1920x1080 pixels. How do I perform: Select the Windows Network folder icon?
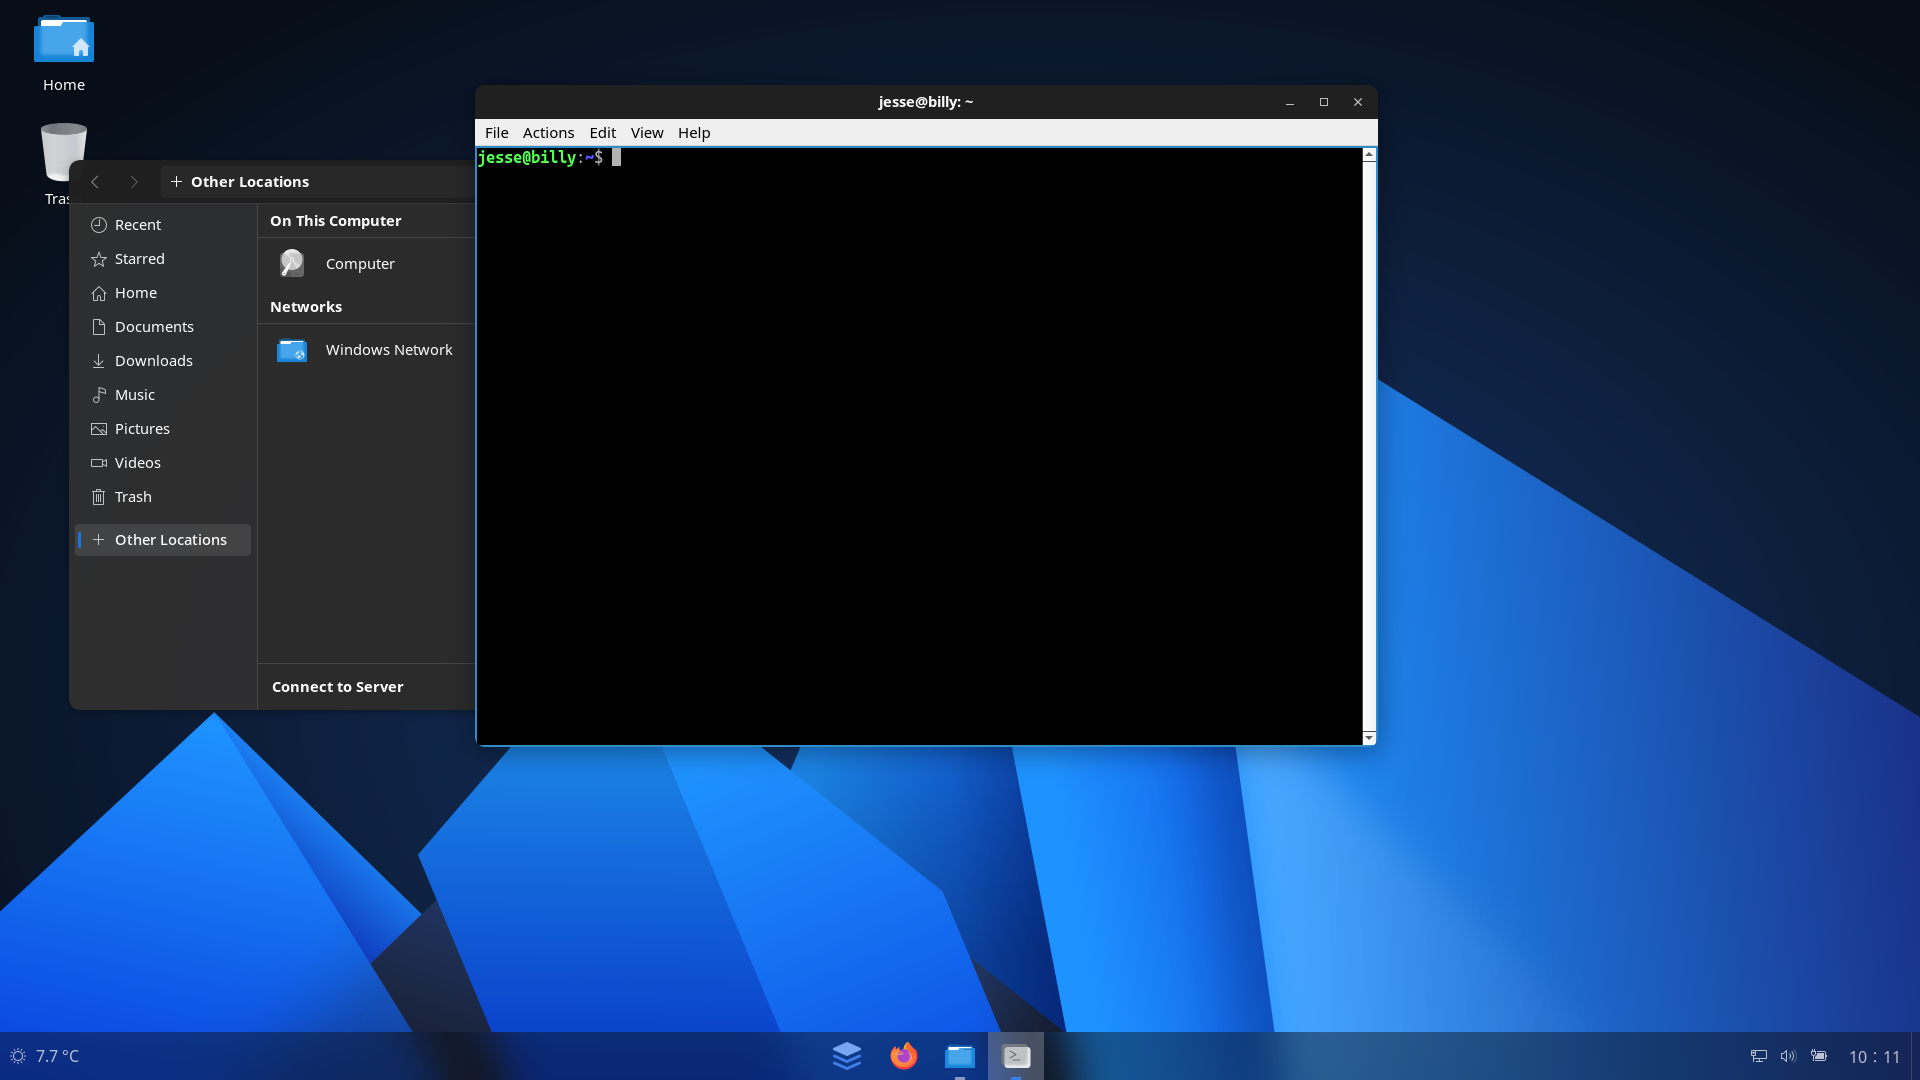pos(292,350)
